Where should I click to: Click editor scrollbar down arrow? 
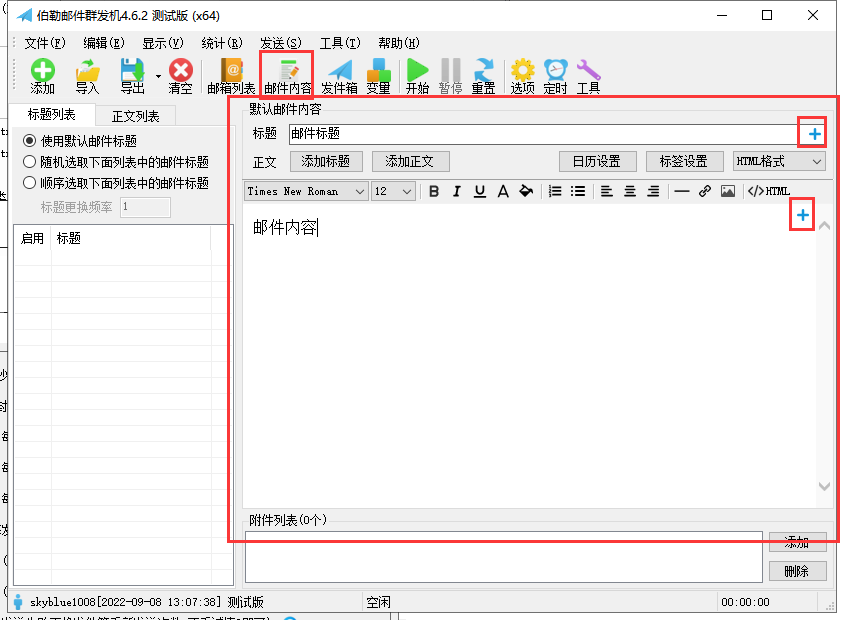pos(824,486)
